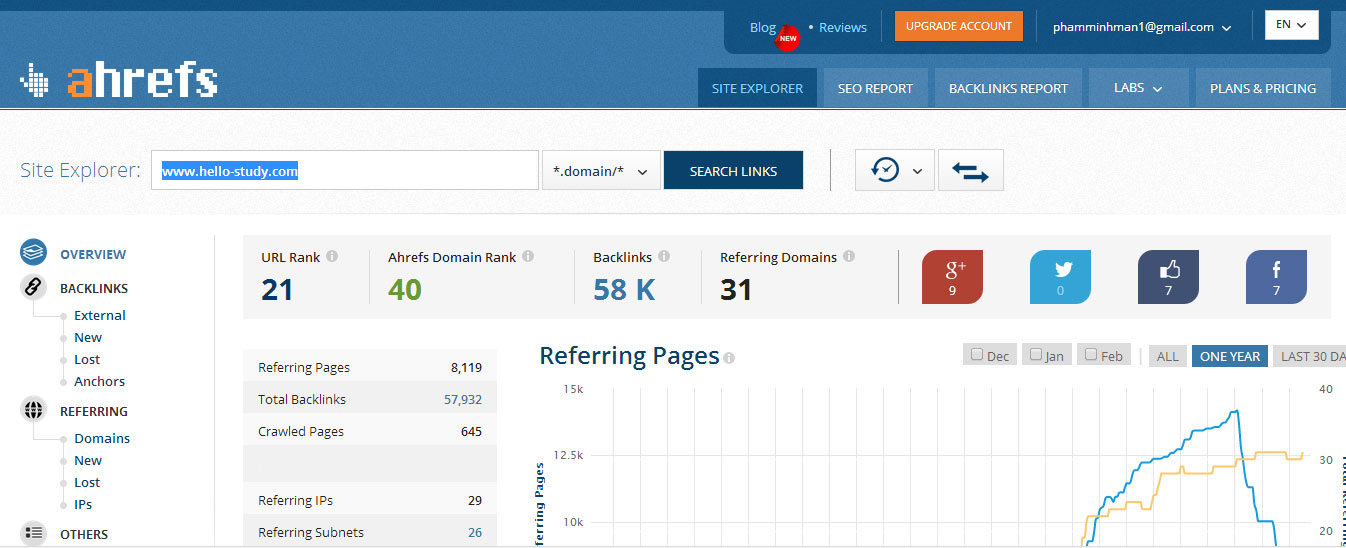Click the 57,932 Total Backlinks value
The width and height of the screenshot is (1346, 548).
click(x=463, y=399)
